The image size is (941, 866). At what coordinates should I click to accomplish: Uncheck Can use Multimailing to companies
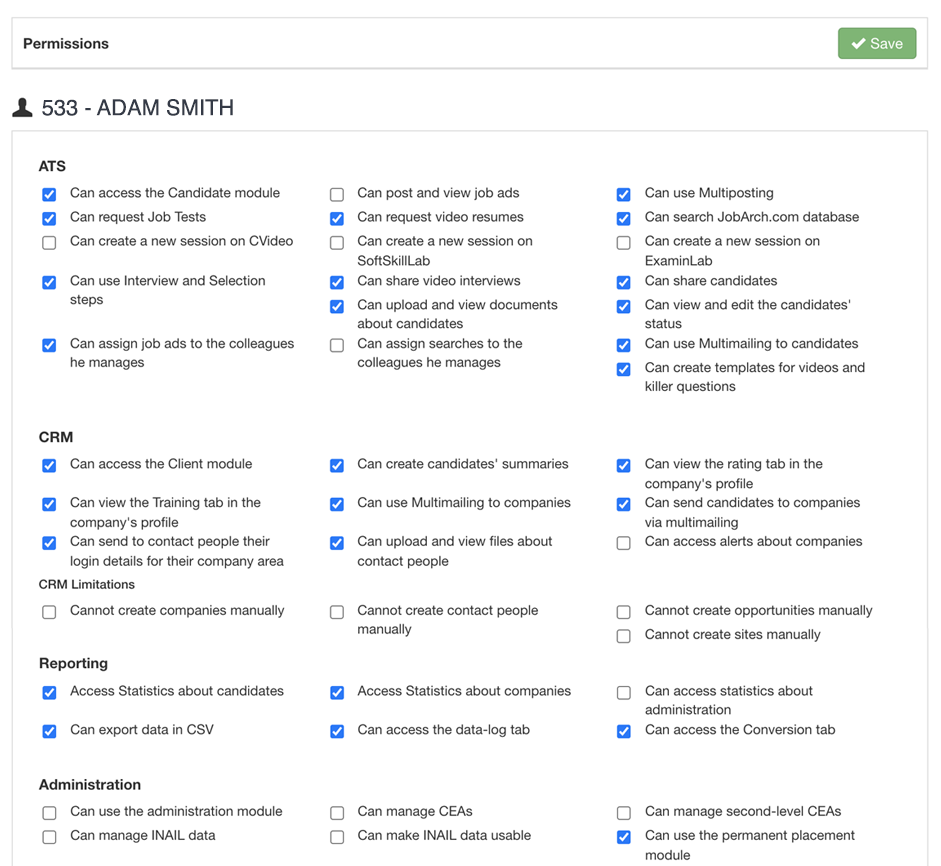(x=337, y=504)
